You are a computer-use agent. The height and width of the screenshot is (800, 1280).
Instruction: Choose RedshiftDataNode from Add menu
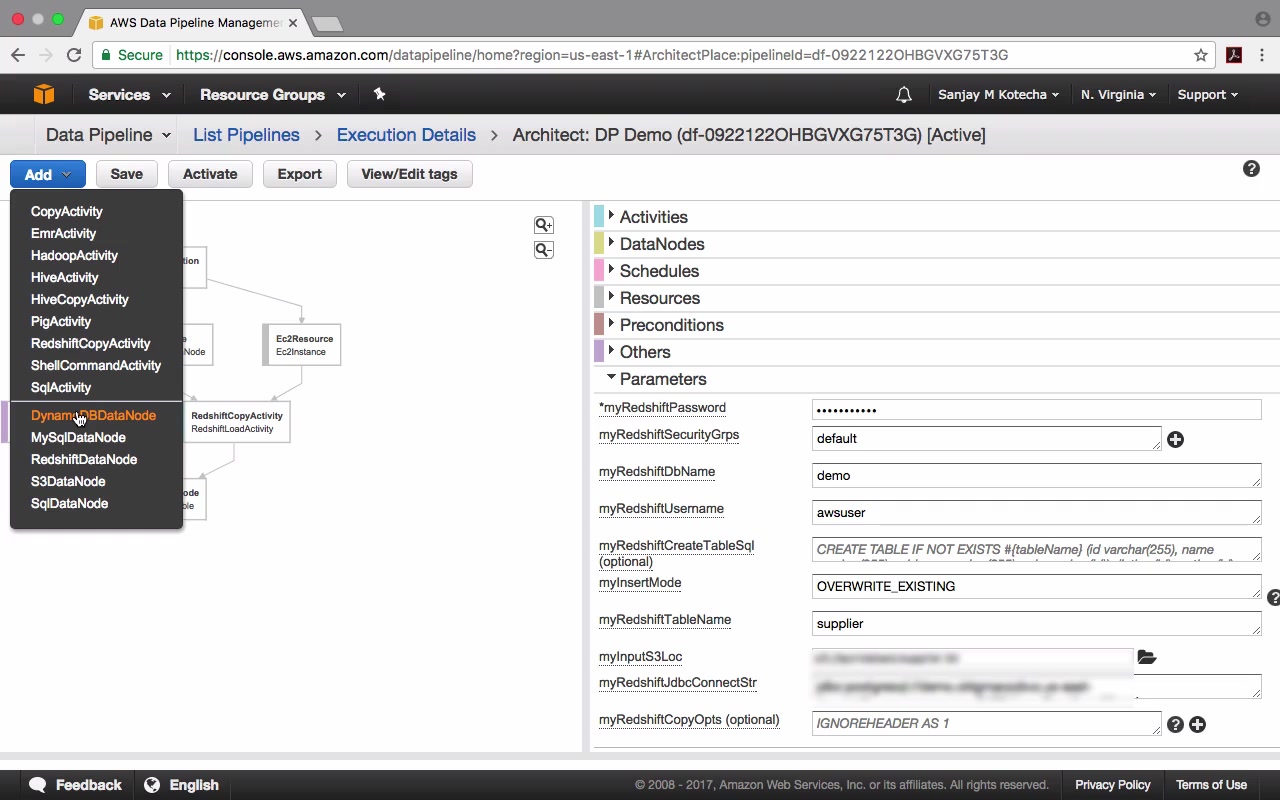tap(83, 459)
